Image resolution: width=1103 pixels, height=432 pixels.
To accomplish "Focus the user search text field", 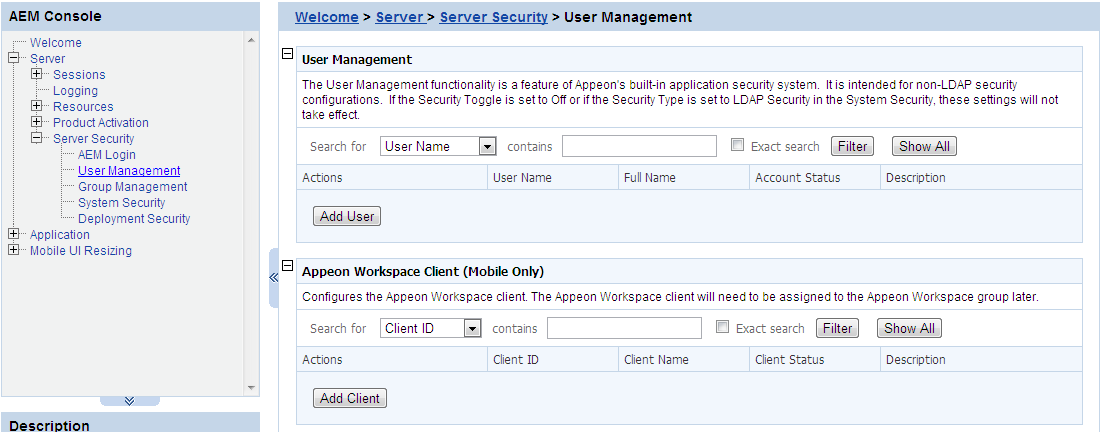I will coord(639,146).
